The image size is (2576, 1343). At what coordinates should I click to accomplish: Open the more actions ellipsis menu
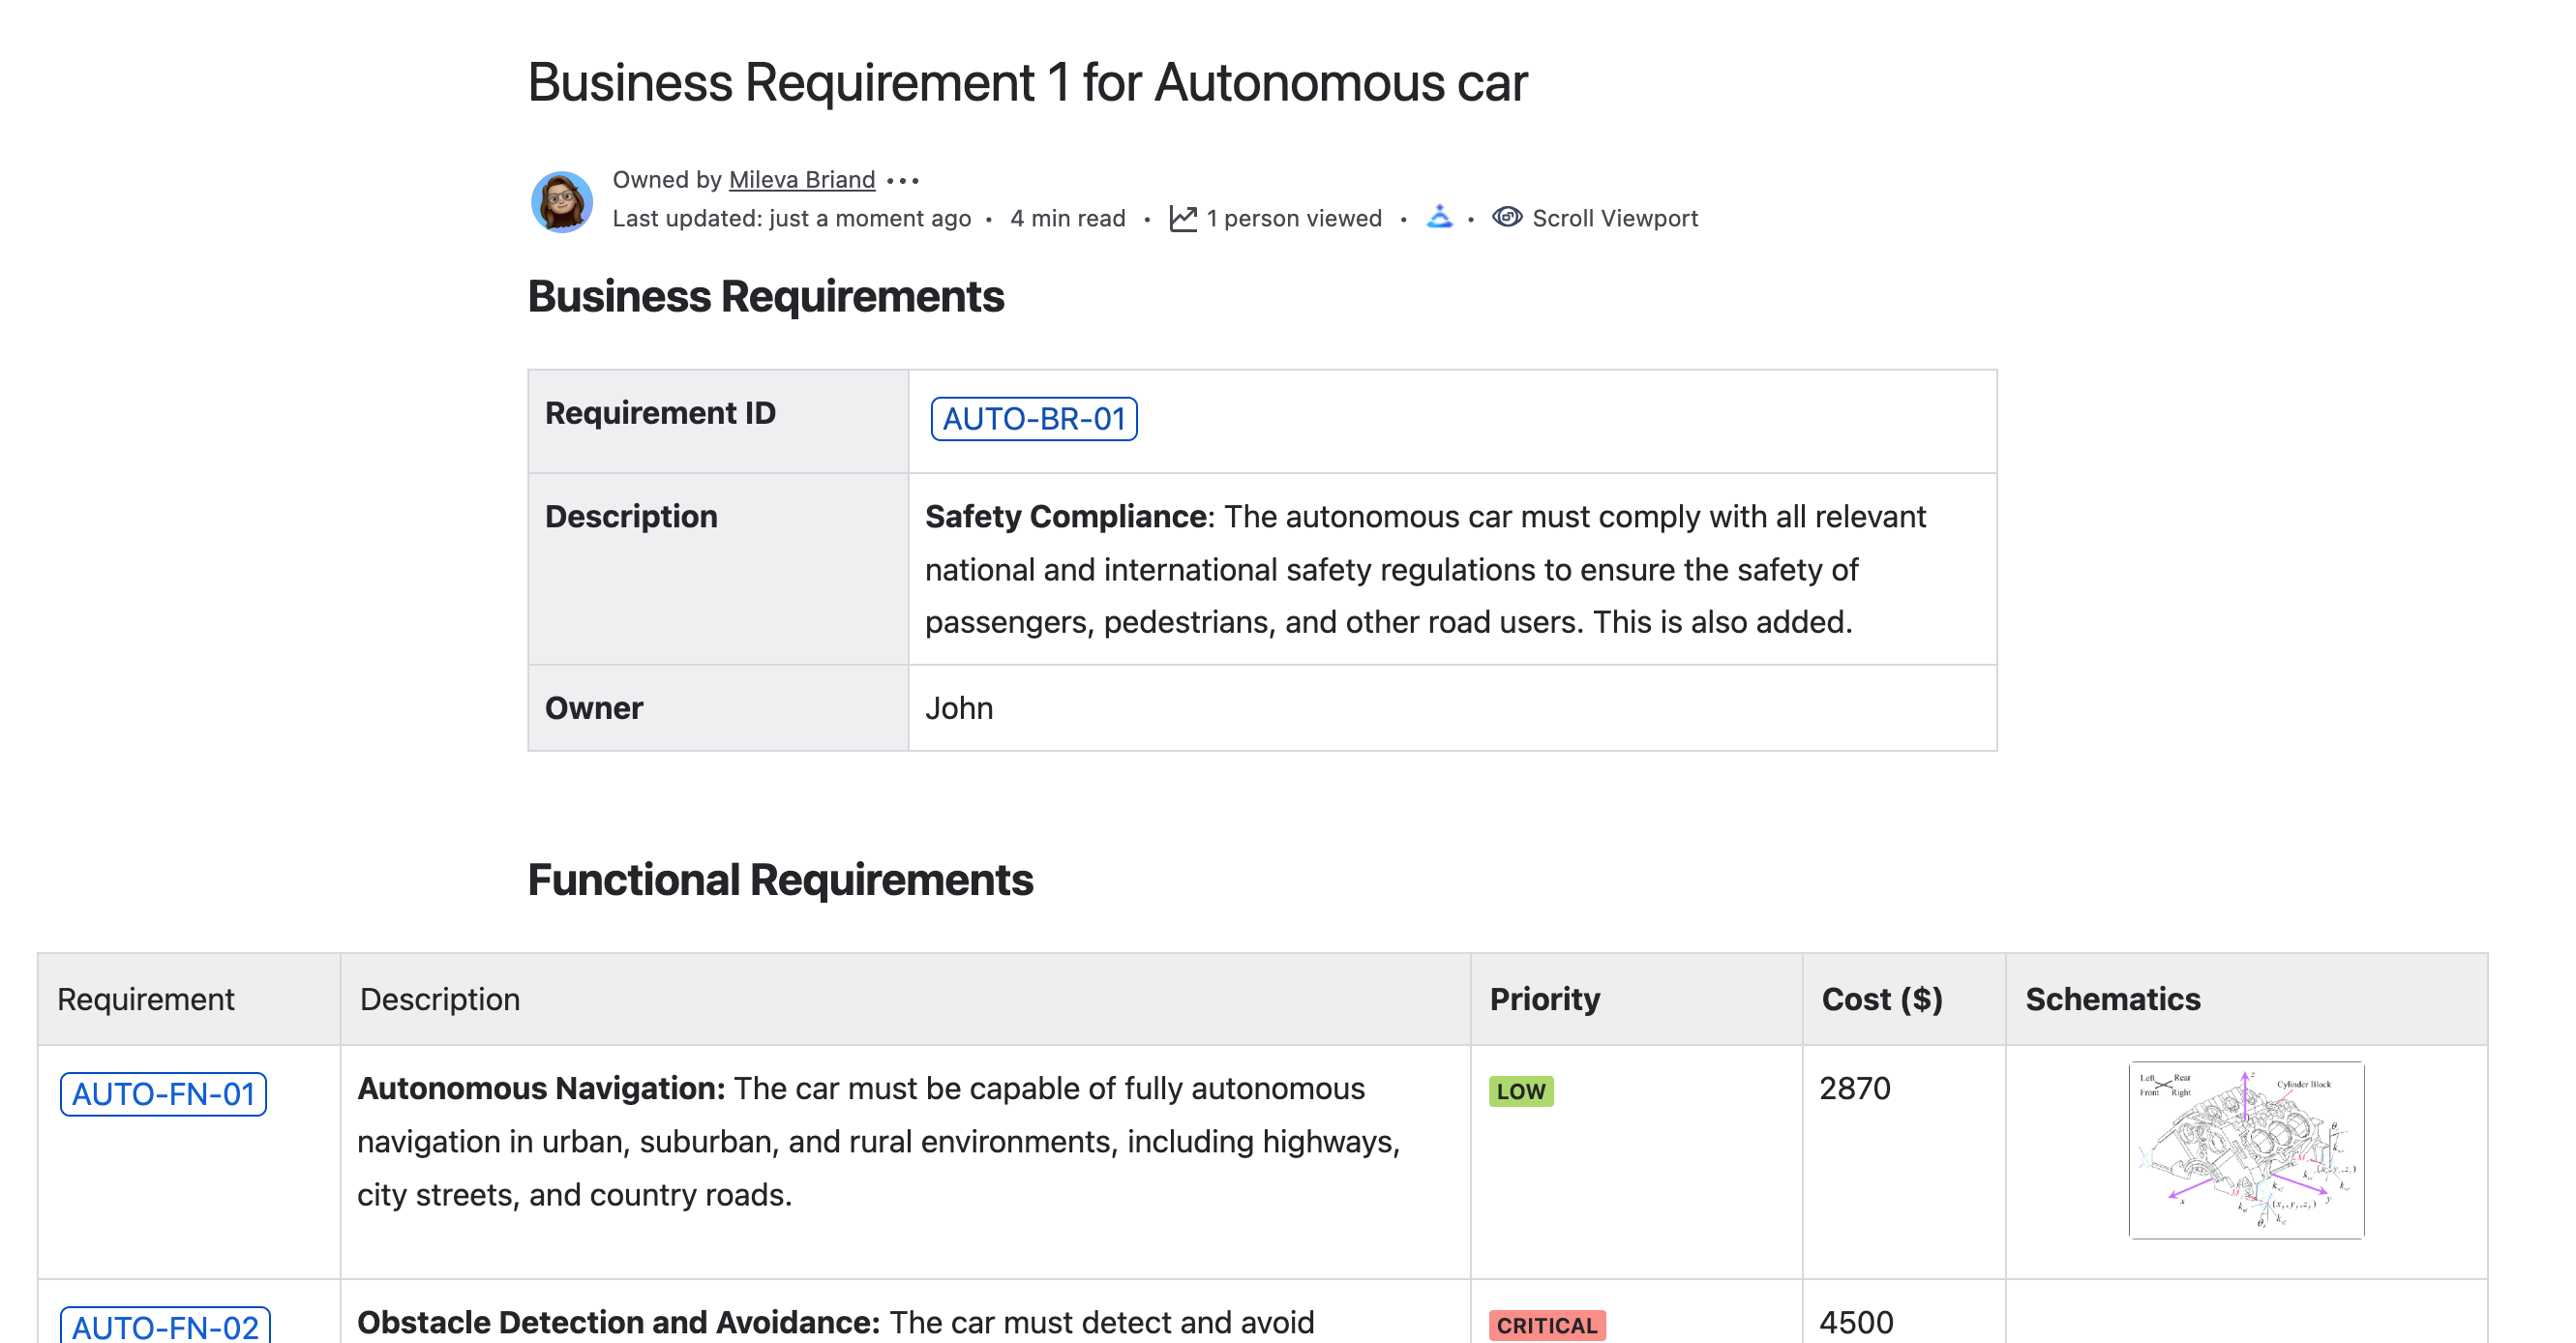(x=905, y=180)
